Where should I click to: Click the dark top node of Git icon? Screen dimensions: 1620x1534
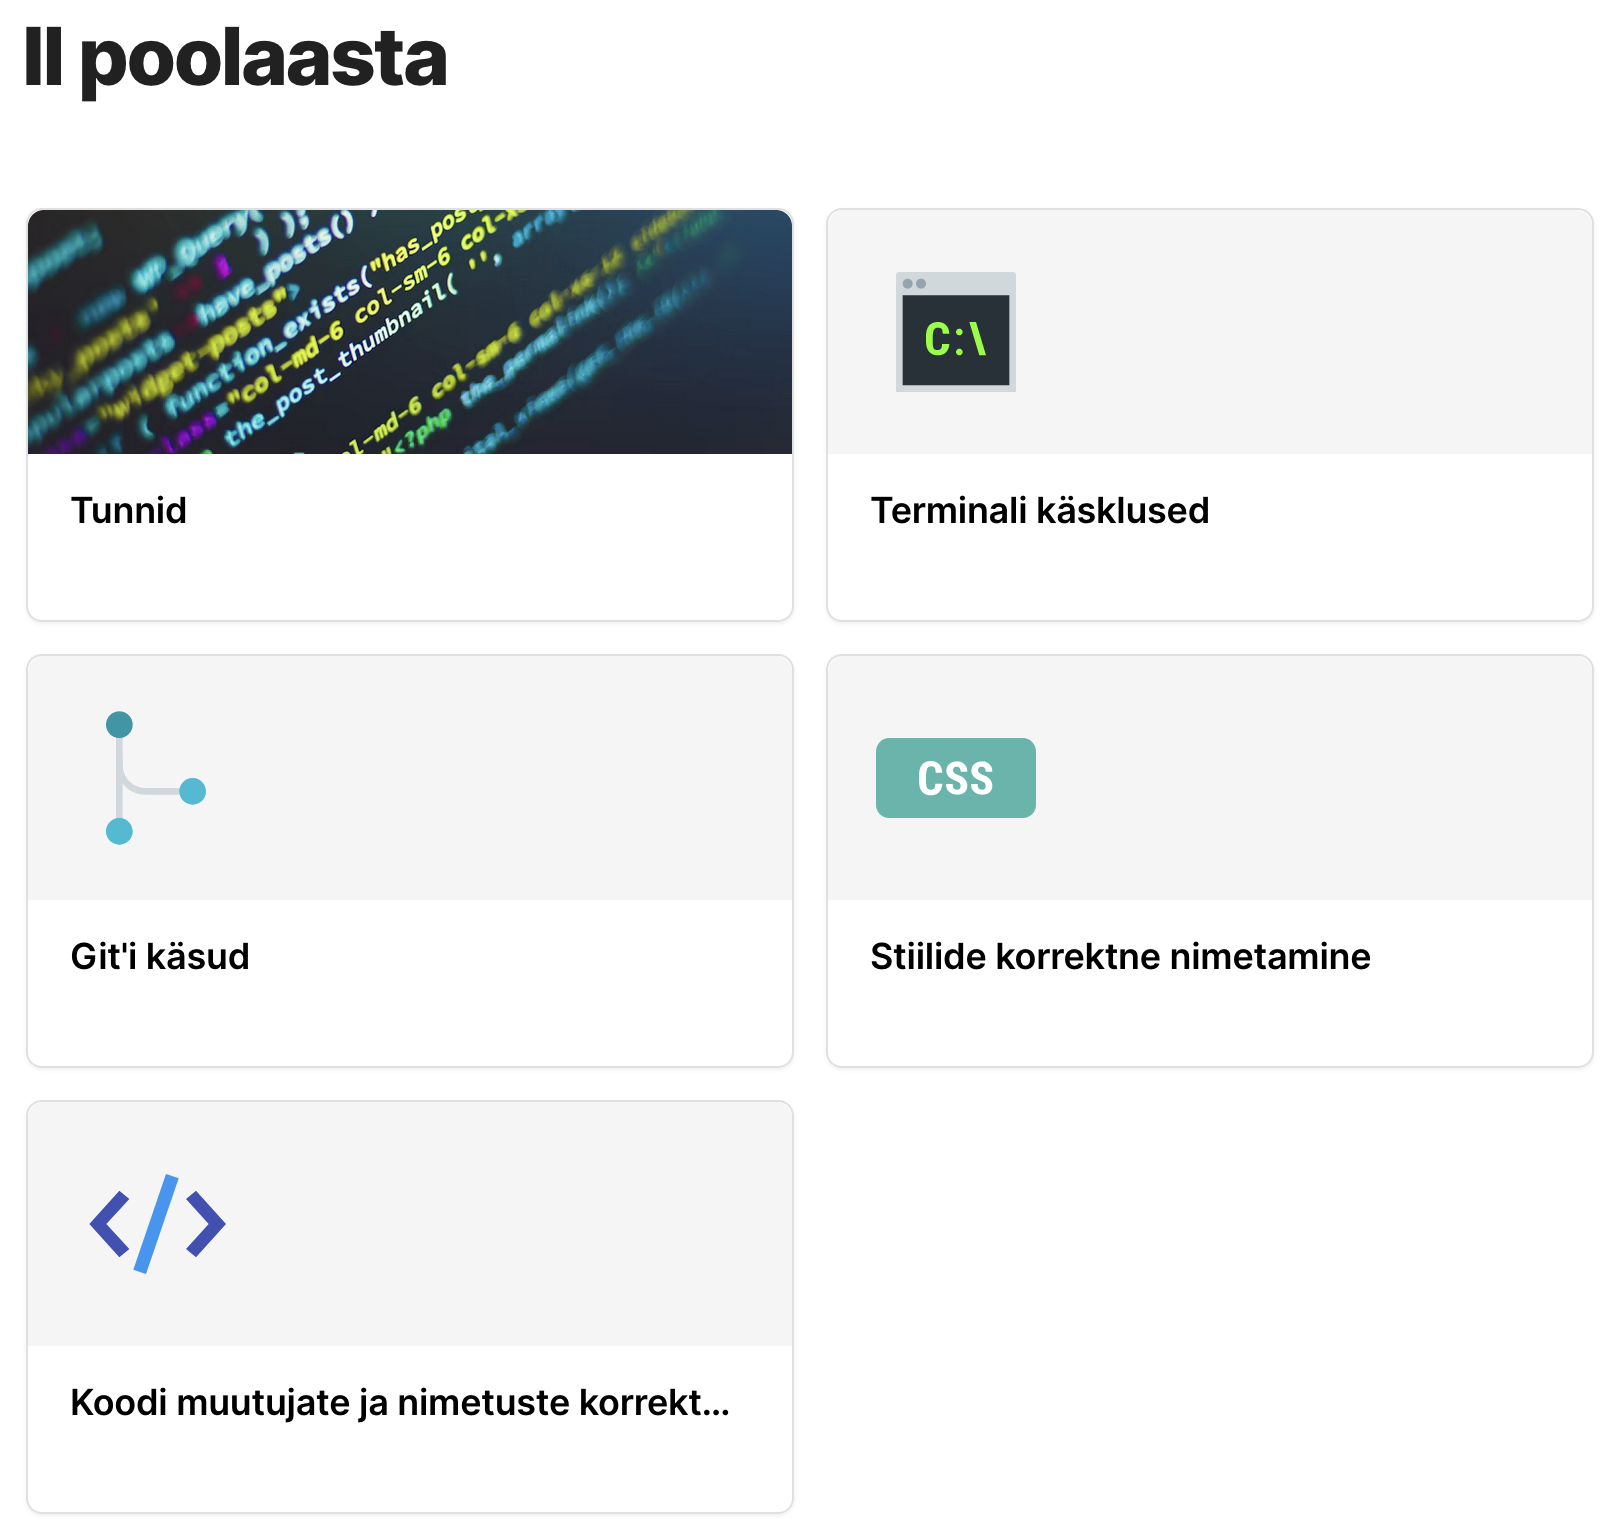coord(119,724)
